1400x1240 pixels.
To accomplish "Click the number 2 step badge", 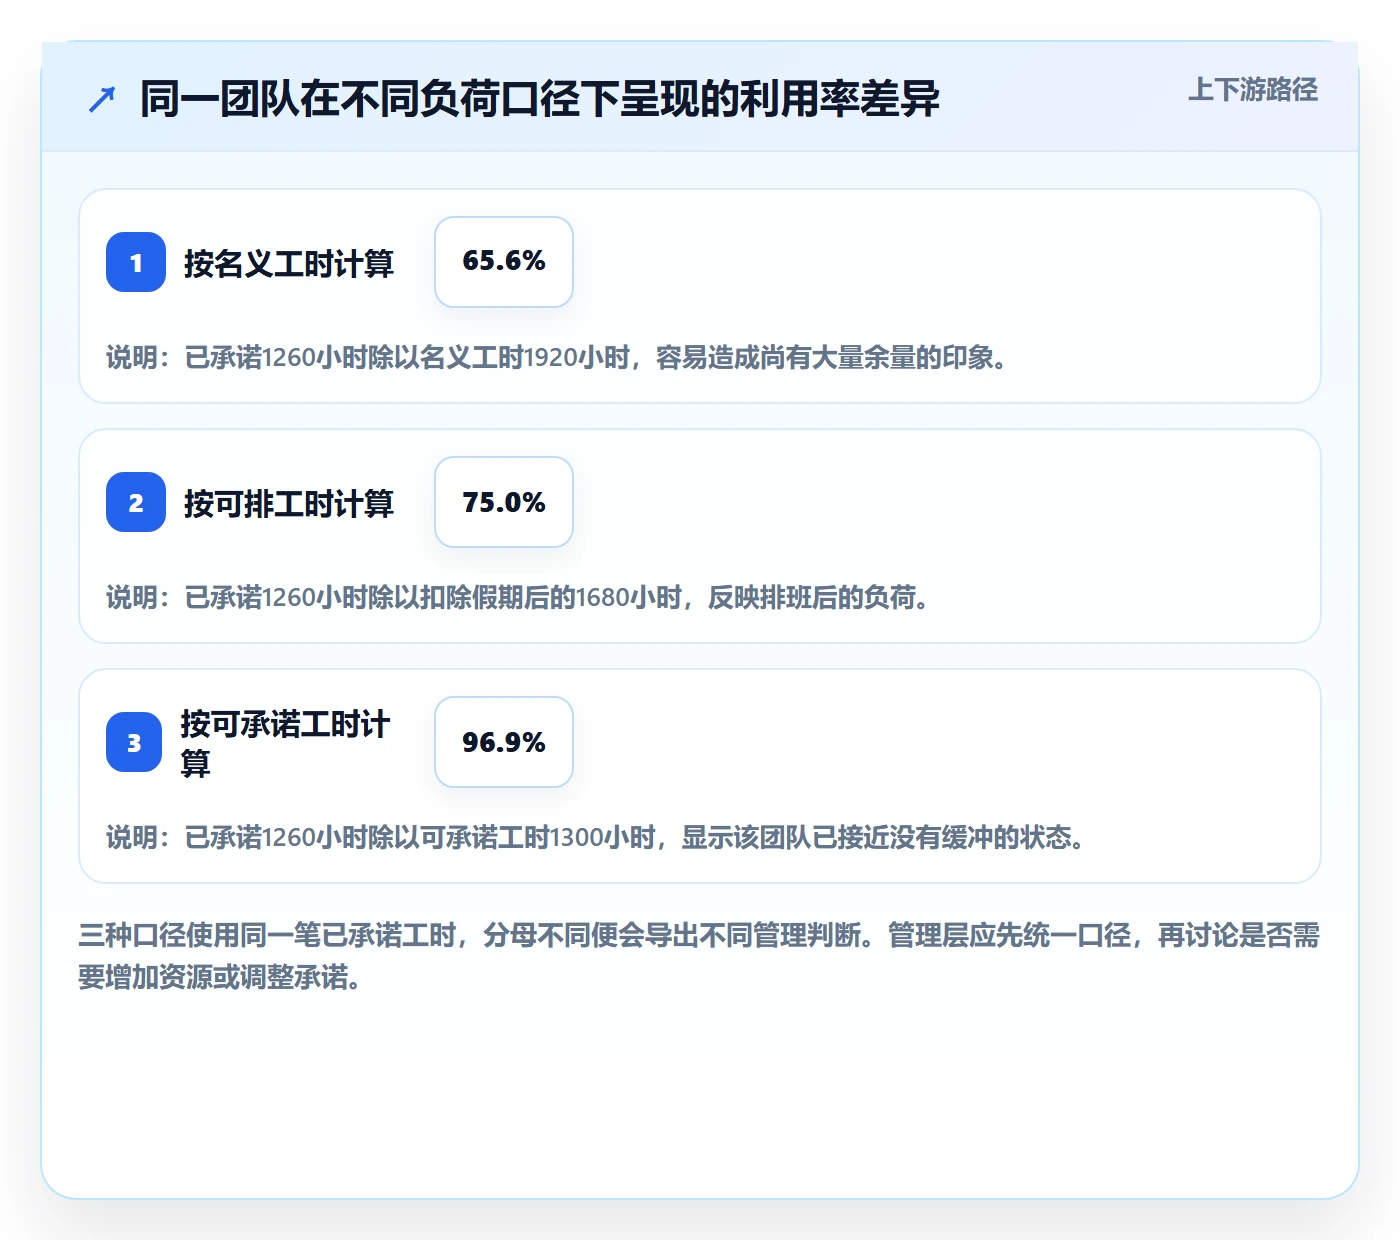I will [136, 502].
